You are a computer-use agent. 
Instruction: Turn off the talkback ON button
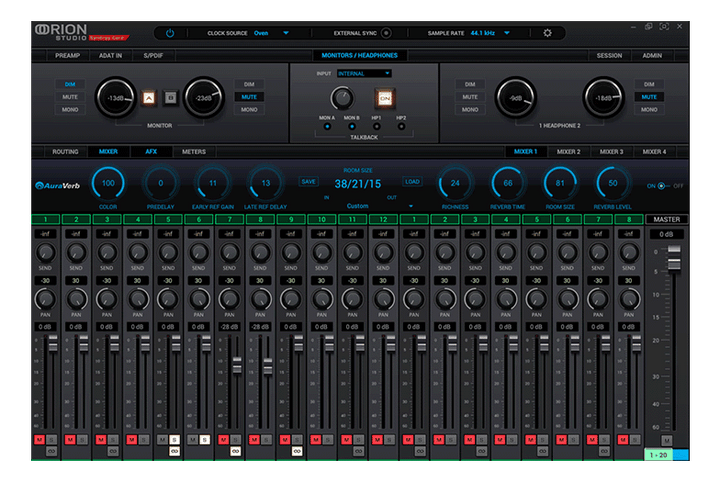coord(385,98)
